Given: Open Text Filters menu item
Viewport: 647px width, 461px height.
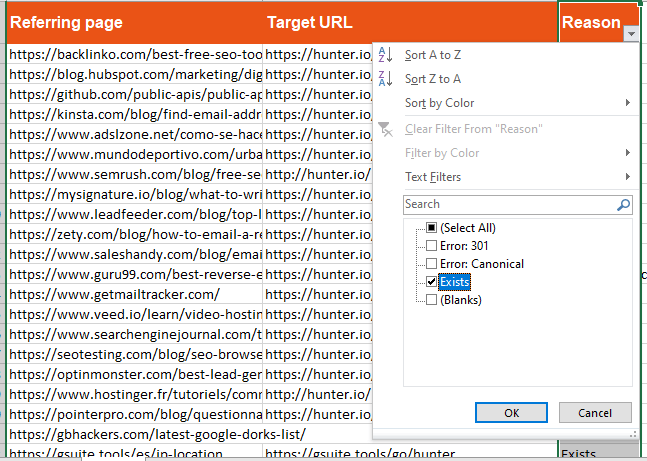Looking at the screenshot, I should (505, 177).
